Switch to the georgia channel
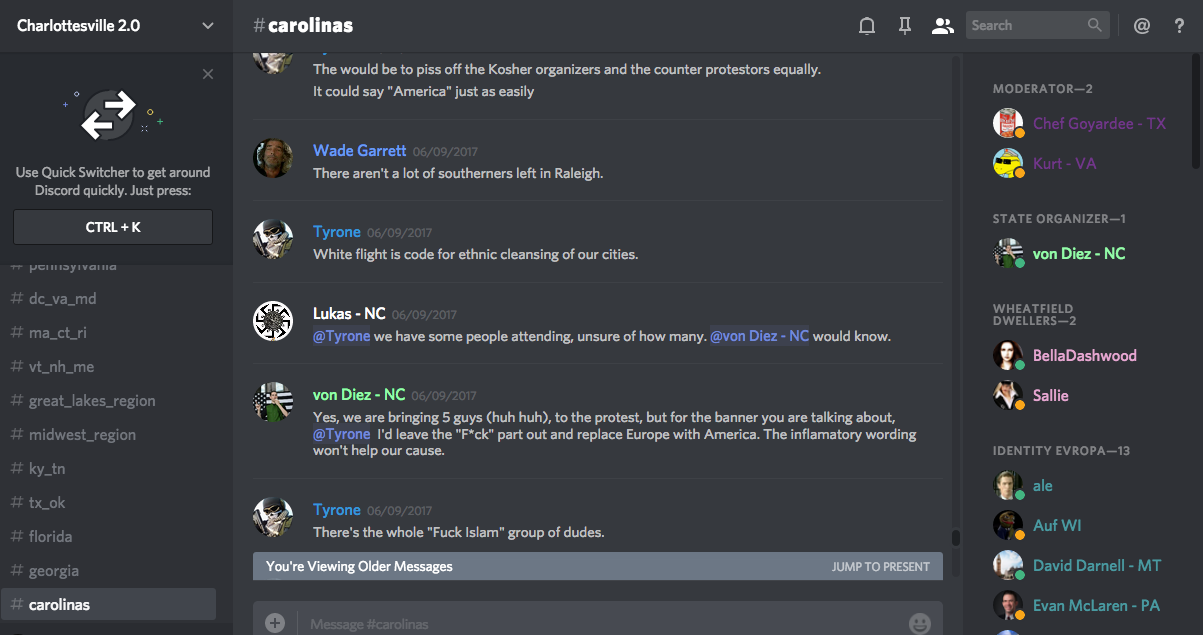The width and height of the screenshot is (1203, 635). (54, 571)
